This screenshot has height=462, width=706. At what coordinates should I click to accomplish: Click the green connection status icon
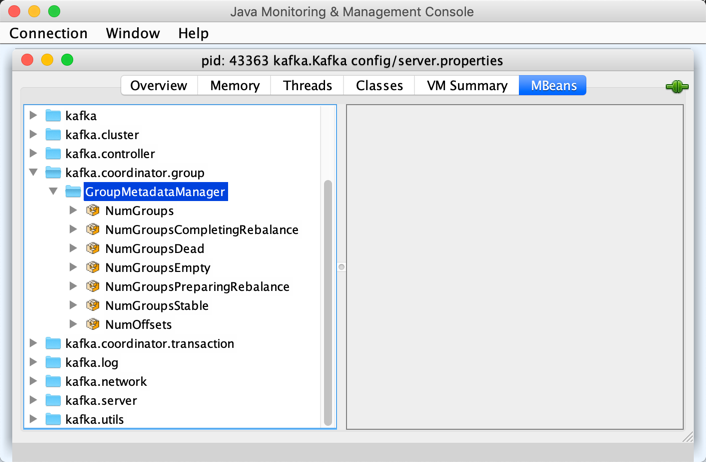(677, 87)
